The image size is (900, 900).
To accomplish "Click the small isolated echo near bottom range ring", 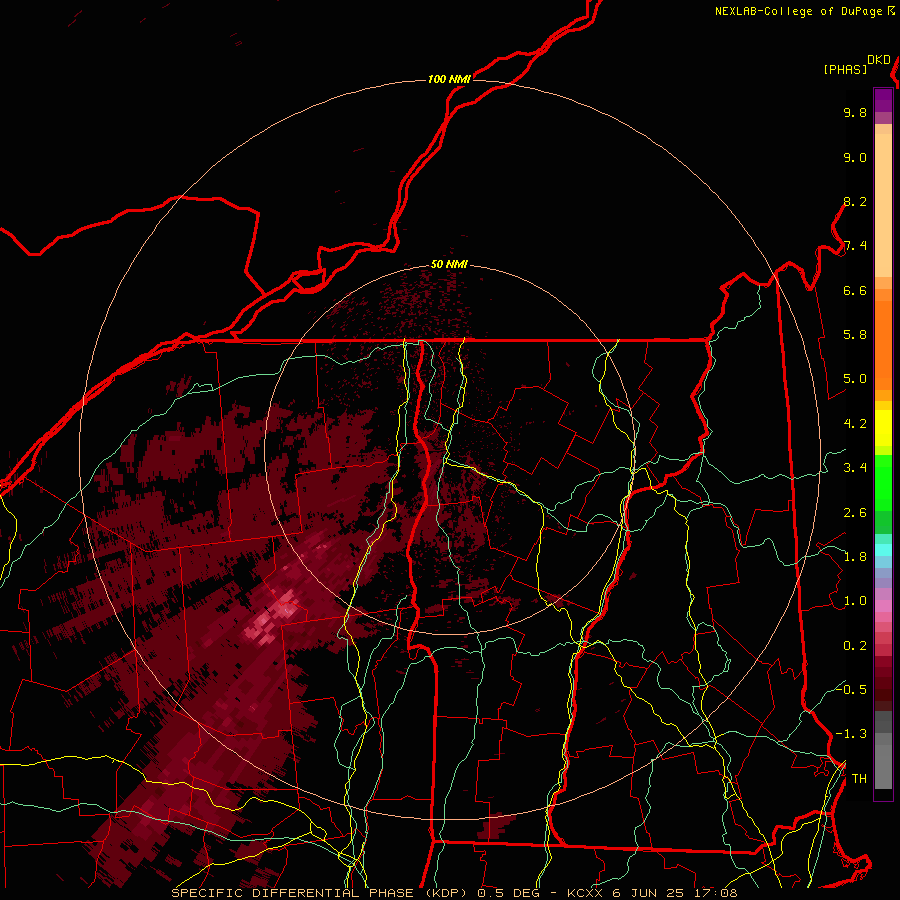I will point(493,825).
